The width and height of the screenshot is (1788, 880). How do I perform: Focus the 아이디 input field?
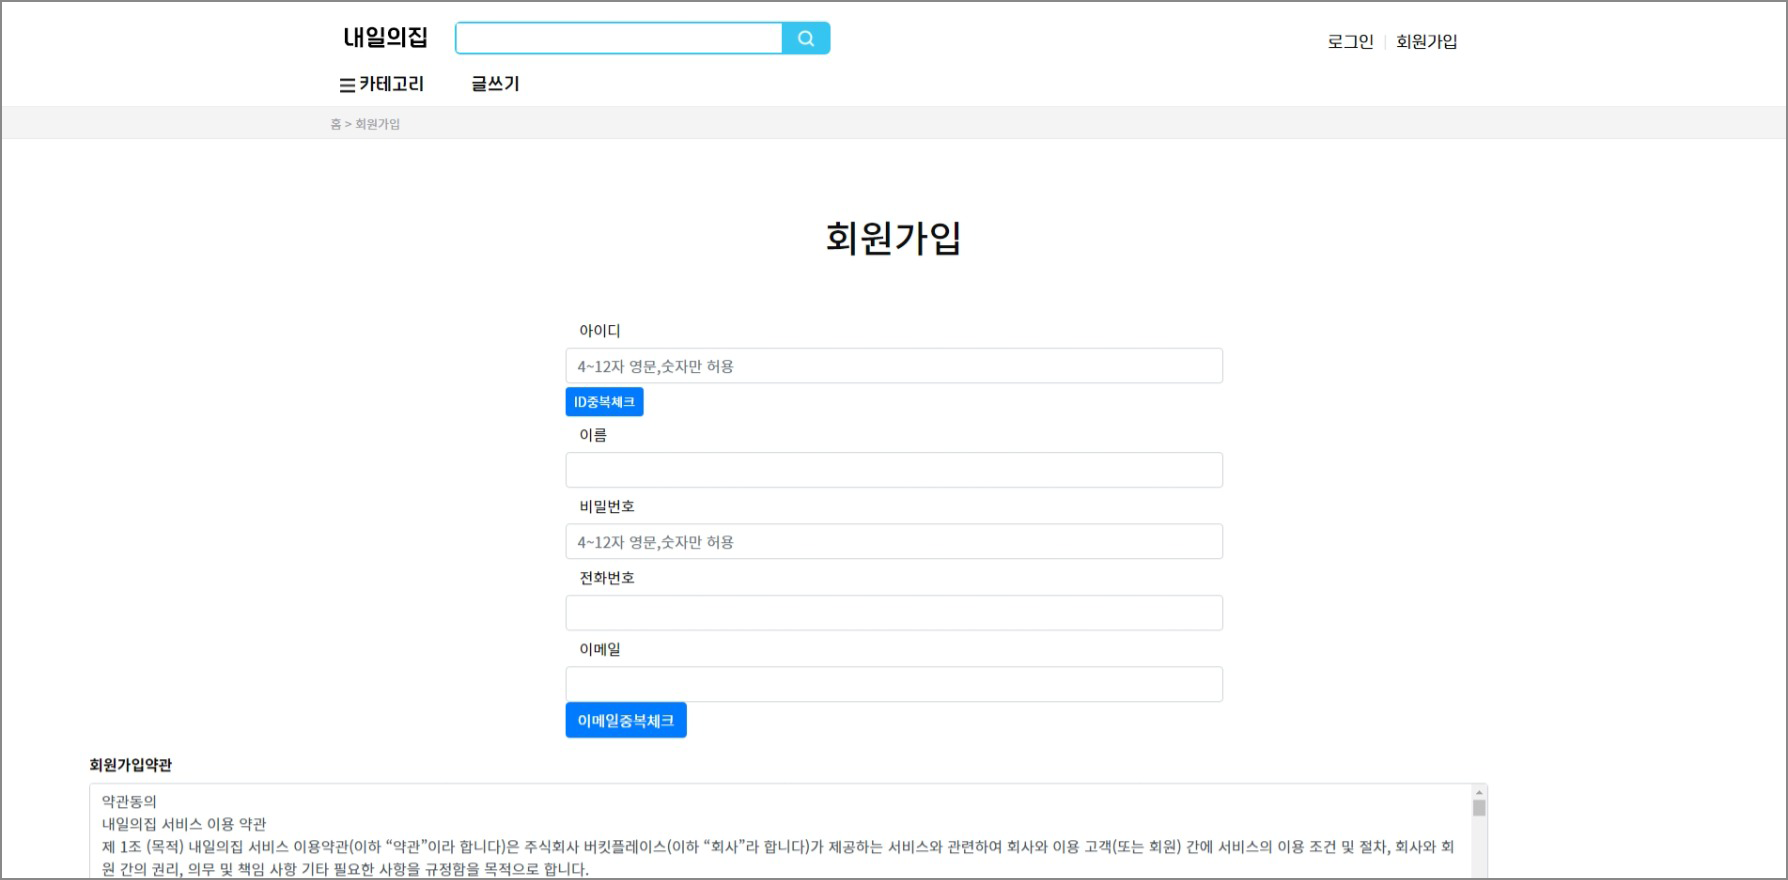coord(894,366)
